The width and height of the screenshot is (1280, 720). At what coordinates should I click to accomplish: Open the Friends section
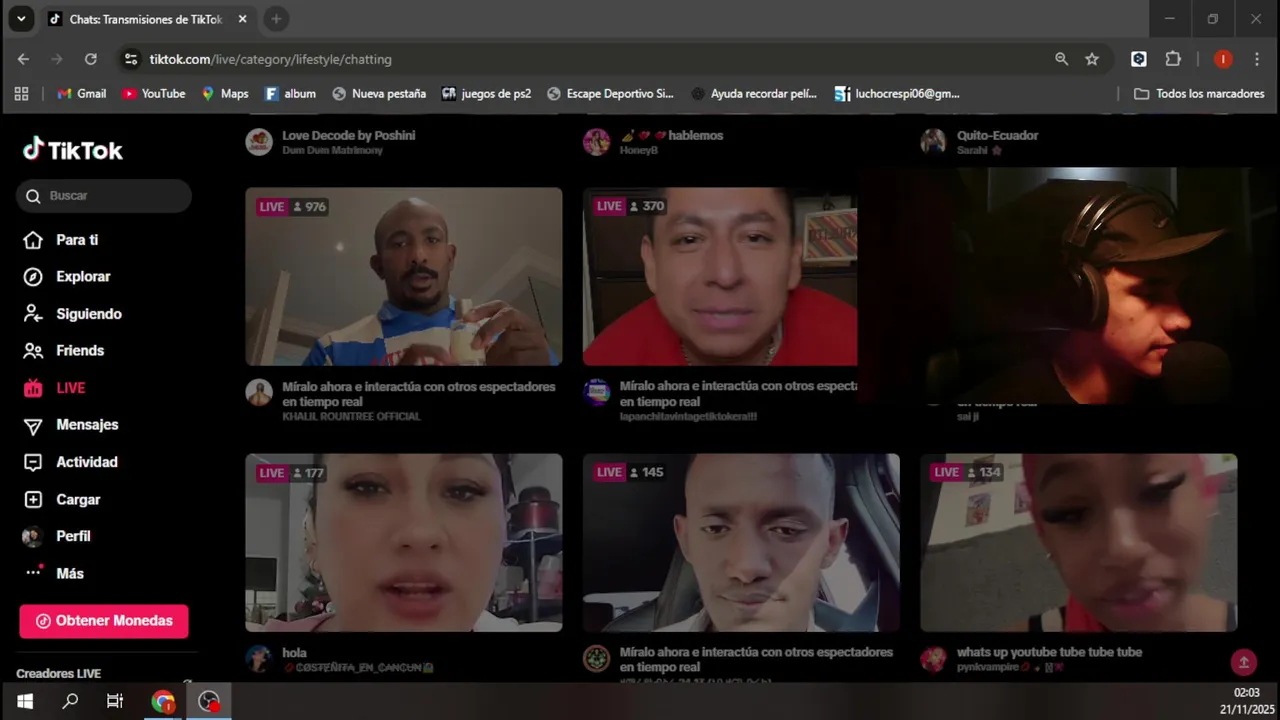click(x=63, y=351)
